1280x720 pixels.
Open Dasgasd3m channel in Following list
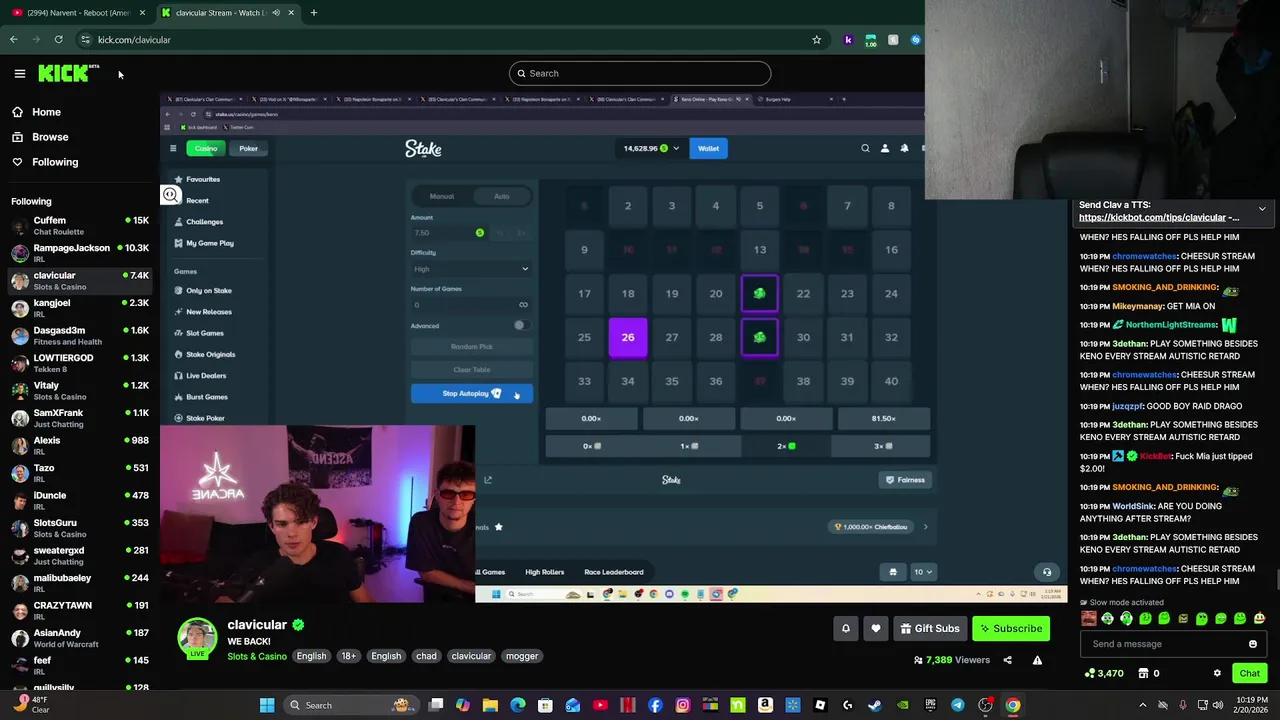(80, 335)
